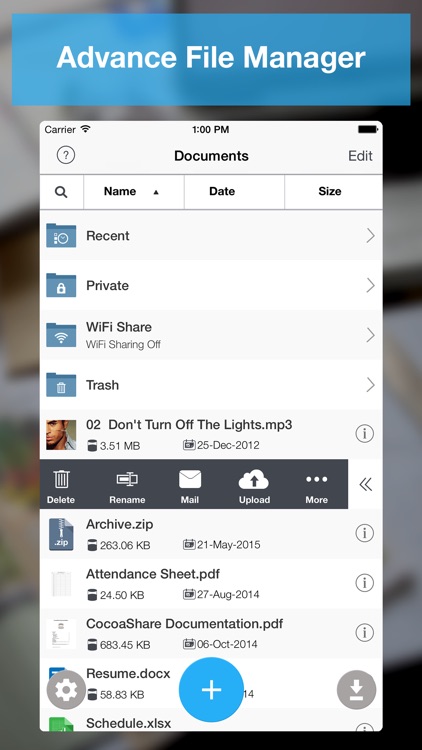Screen dimensions: 422x750
Task: Open Resume.docx file name
Action: pyautogui.click(x=128, y=673)
